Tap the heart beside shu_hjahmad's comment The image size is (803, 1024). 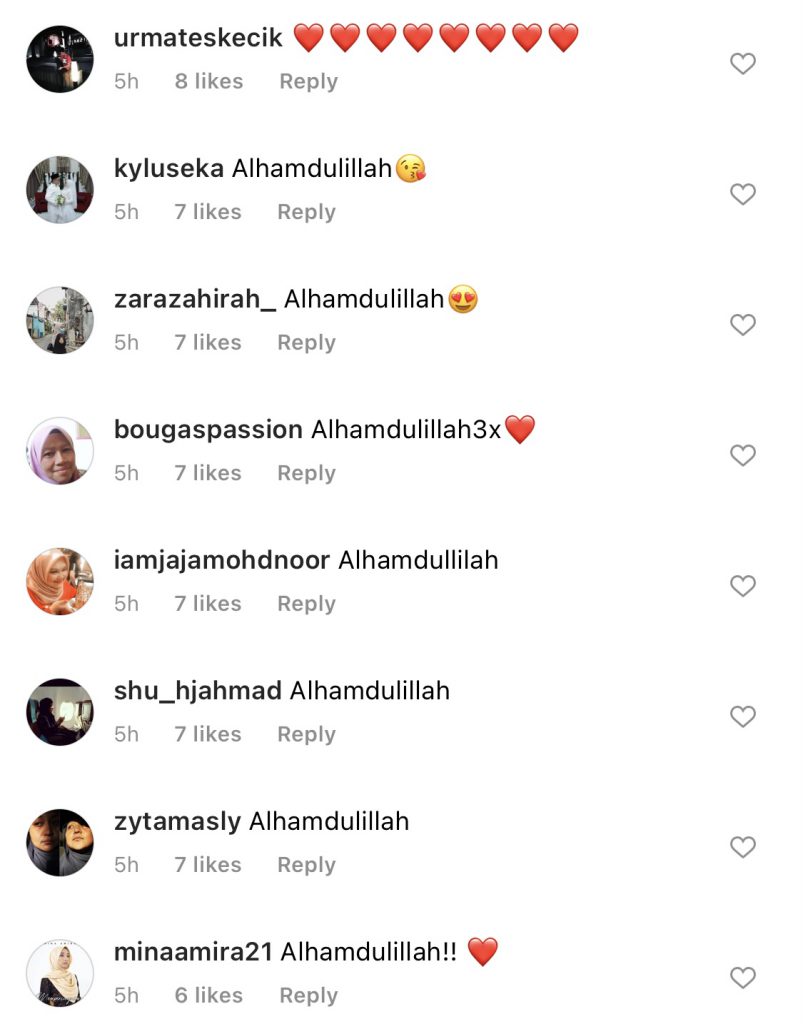(742, 716)
